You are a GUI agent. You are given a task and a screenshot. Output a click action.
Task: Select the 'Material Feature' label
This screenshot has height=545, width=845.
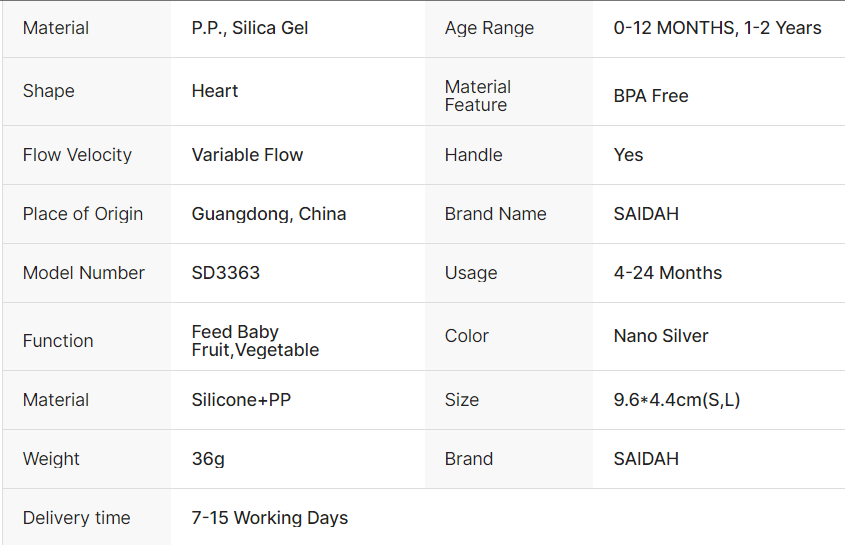point(478,96)
